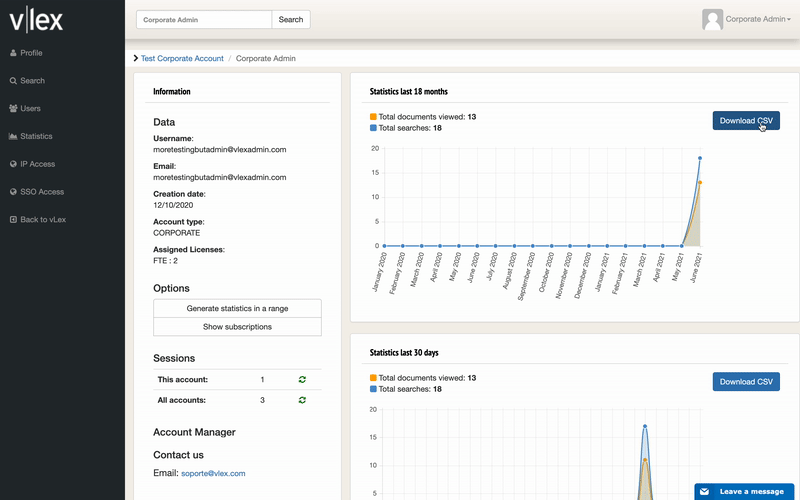The width and height of the screenshot is (800, 500).
Task: Click the Back to vLex door icon
Action: pyautogui.click(x=13, y=219)
